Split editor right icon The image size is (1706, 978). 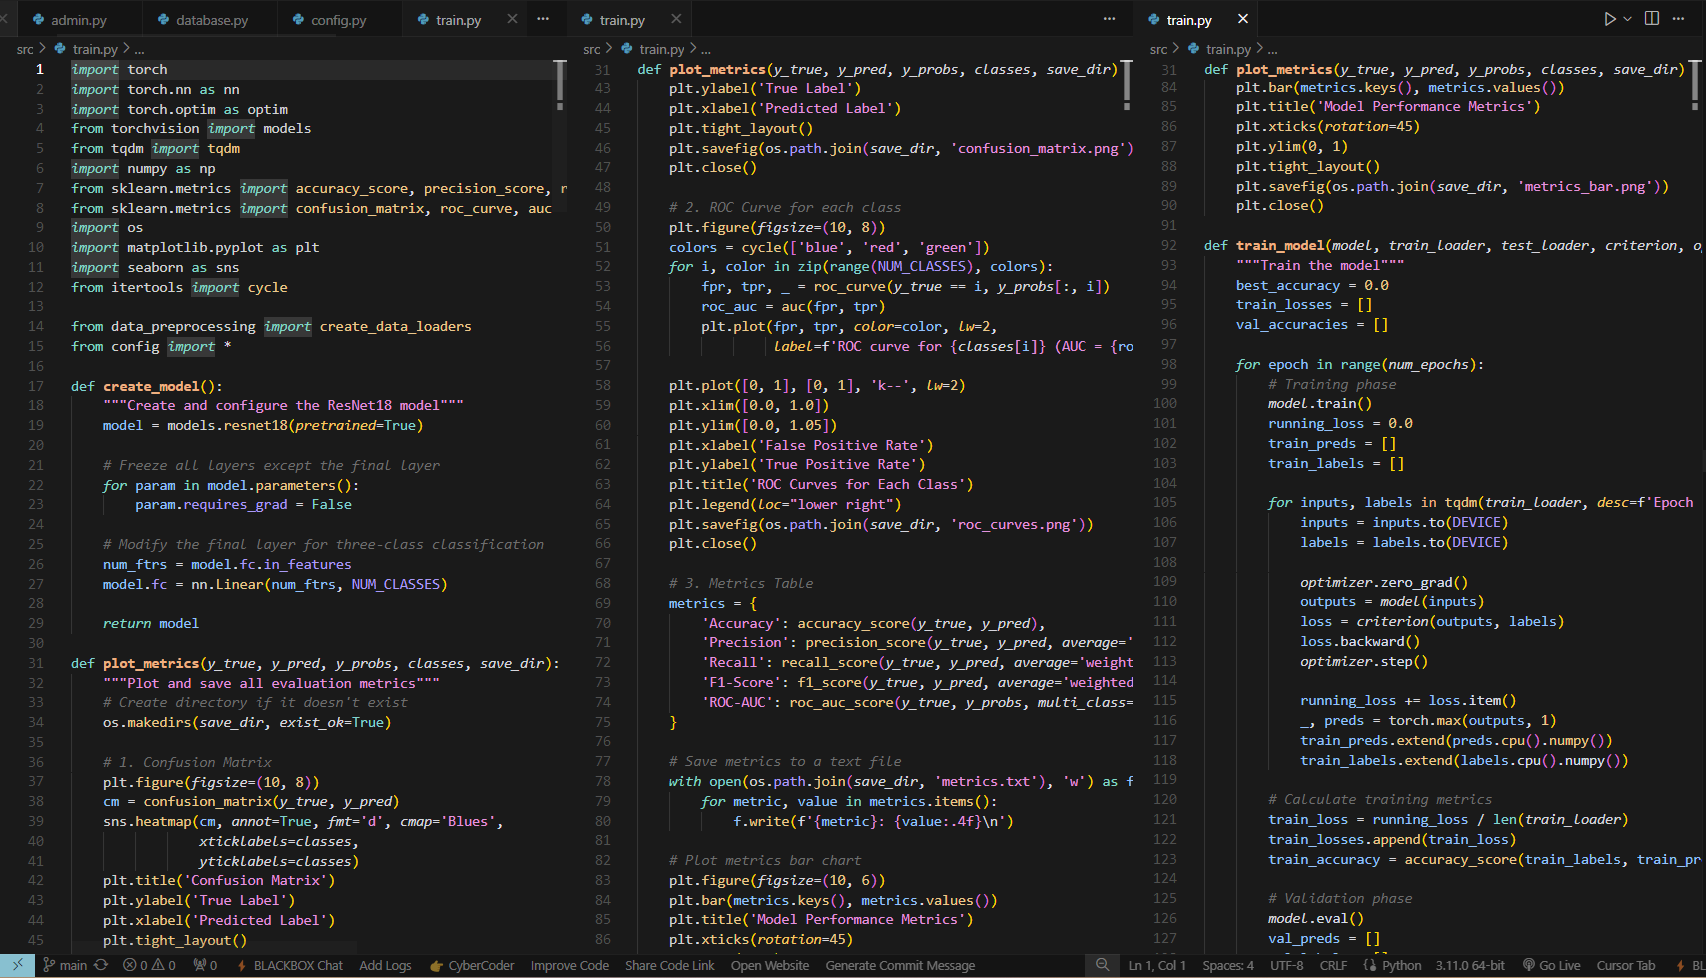pyautogui.click(x=1652, y=19)
